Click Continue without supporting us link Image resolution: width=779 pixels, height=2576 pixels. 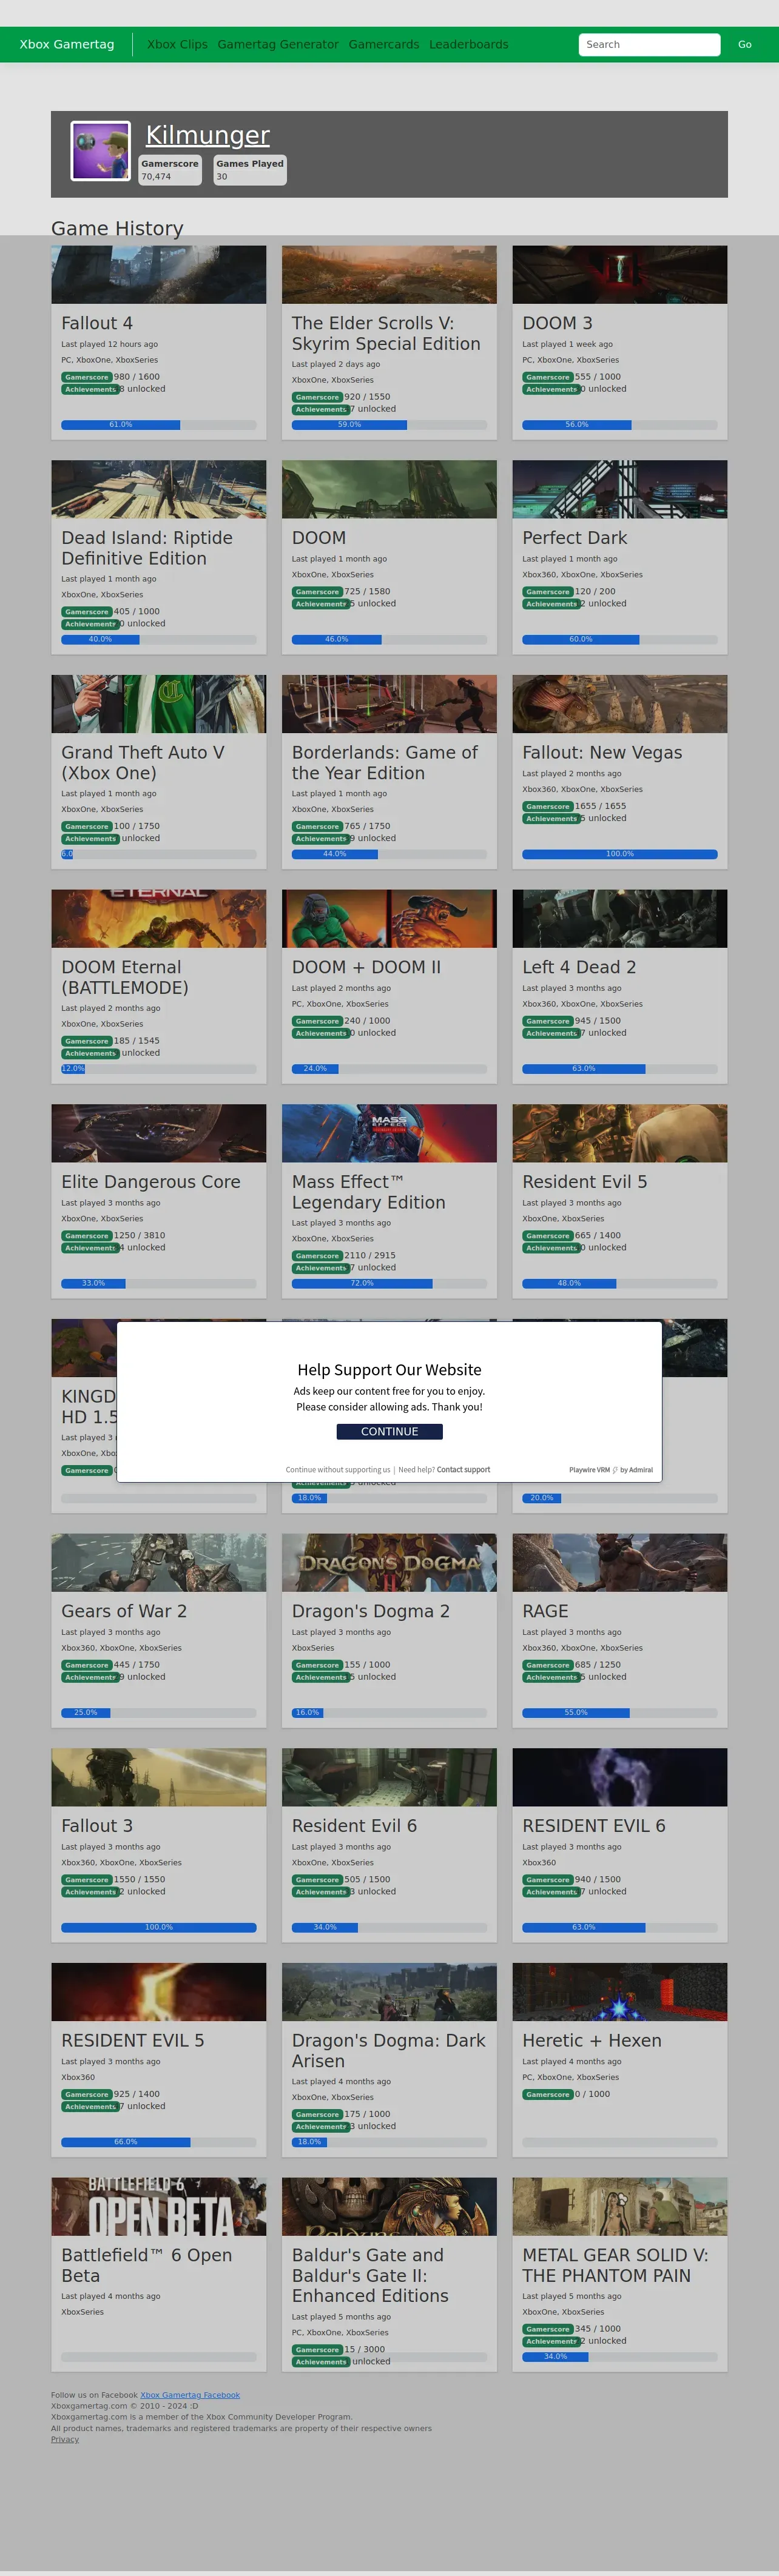pyautogui.click(x=338, y=1470)
